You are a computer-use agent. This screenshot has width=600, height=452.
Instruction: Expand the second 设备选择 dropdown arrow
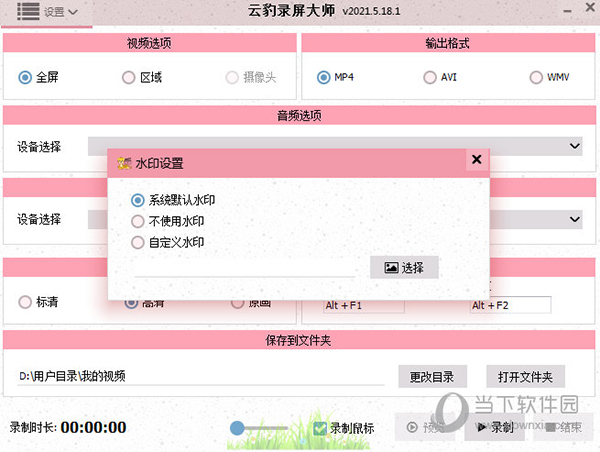pyautogui.click(x=574, y=219)
